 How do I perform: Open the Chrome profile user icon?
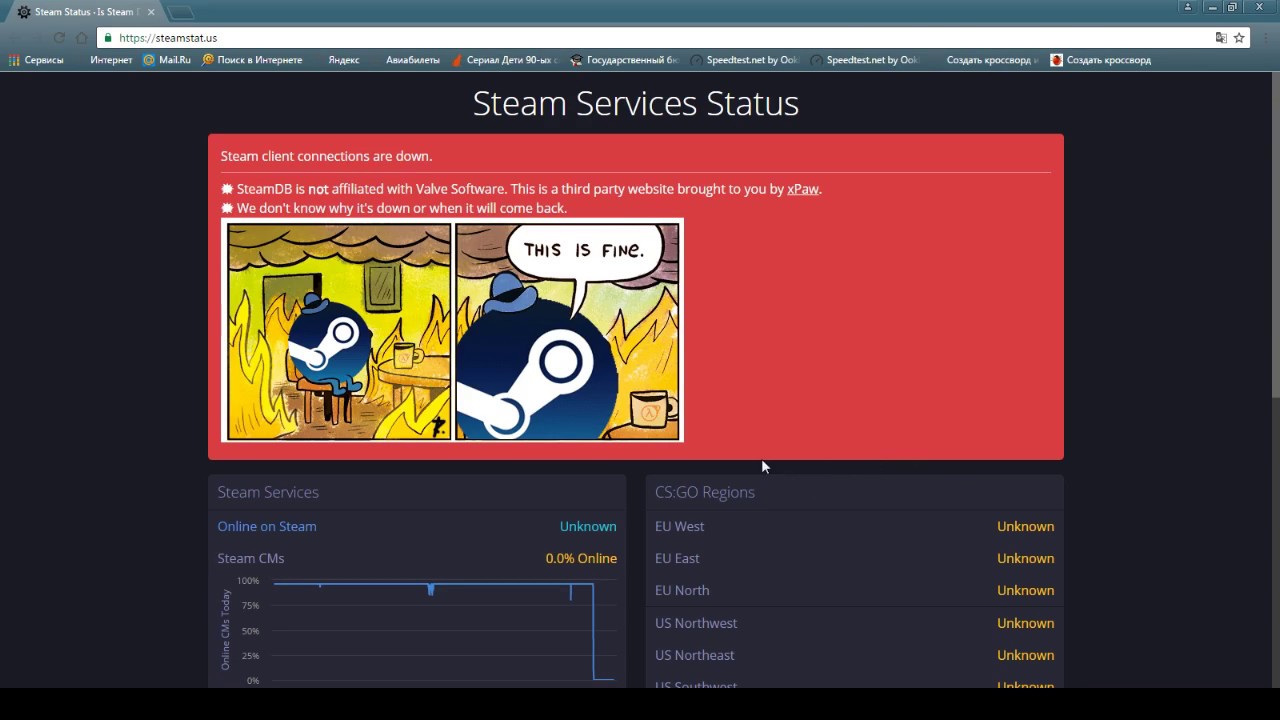click(1188, 7)
